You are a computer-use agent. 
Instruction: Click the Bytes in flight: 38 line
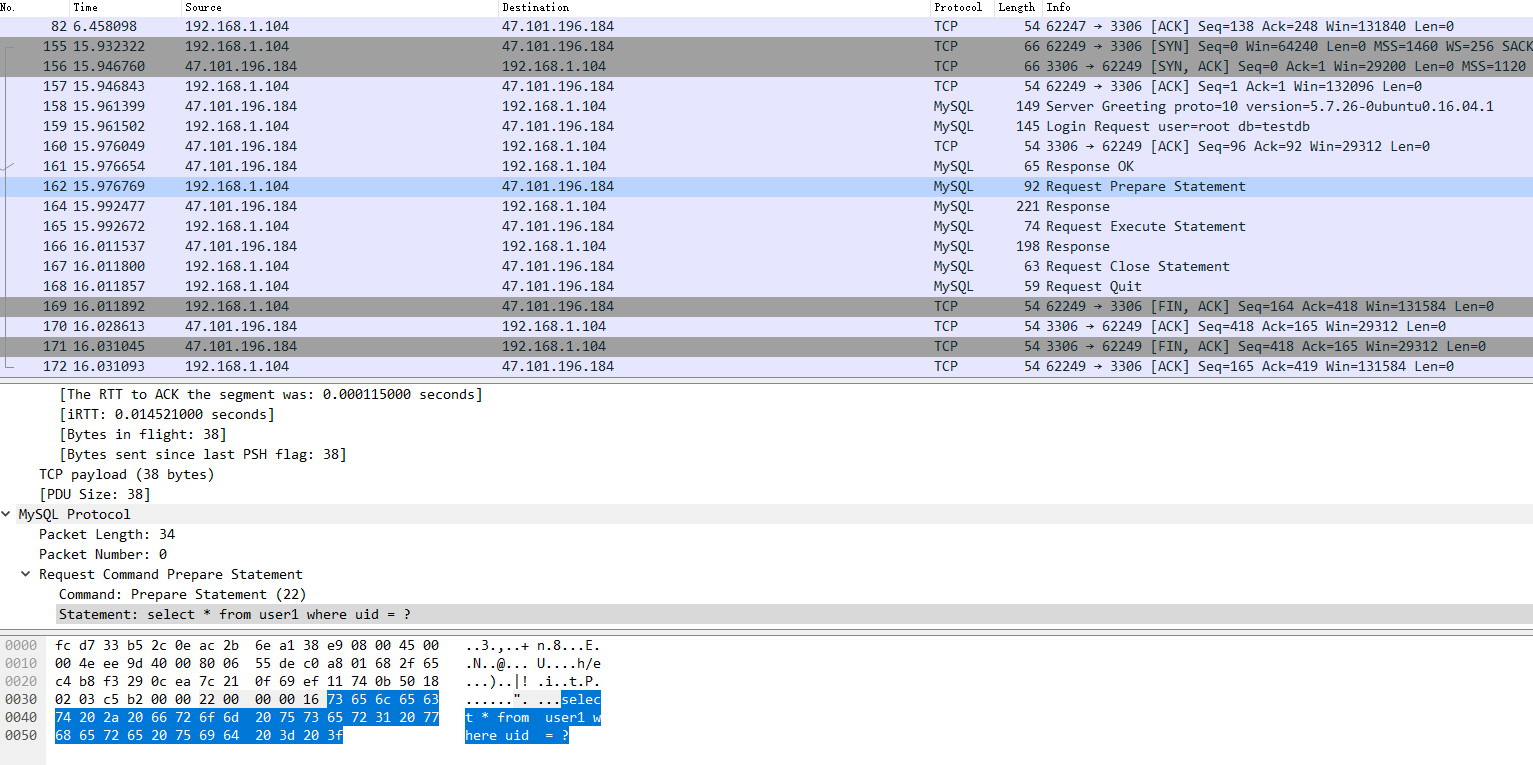[143, 434]
